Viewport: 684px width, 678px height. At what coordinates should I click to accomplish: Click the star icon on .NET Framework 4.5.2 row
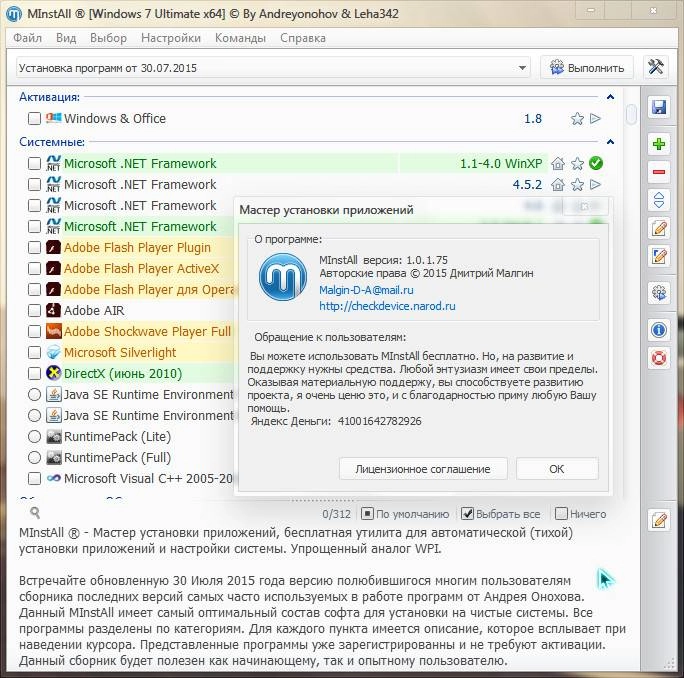pyautogui.click(x=577, y=185)
